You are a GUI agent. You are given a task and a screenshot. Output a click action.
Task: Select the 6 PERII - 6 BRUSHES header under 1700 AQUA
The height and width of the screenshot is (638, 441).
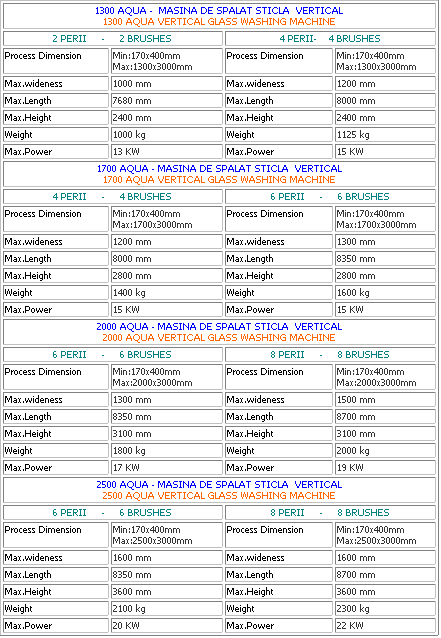(330, 197)
